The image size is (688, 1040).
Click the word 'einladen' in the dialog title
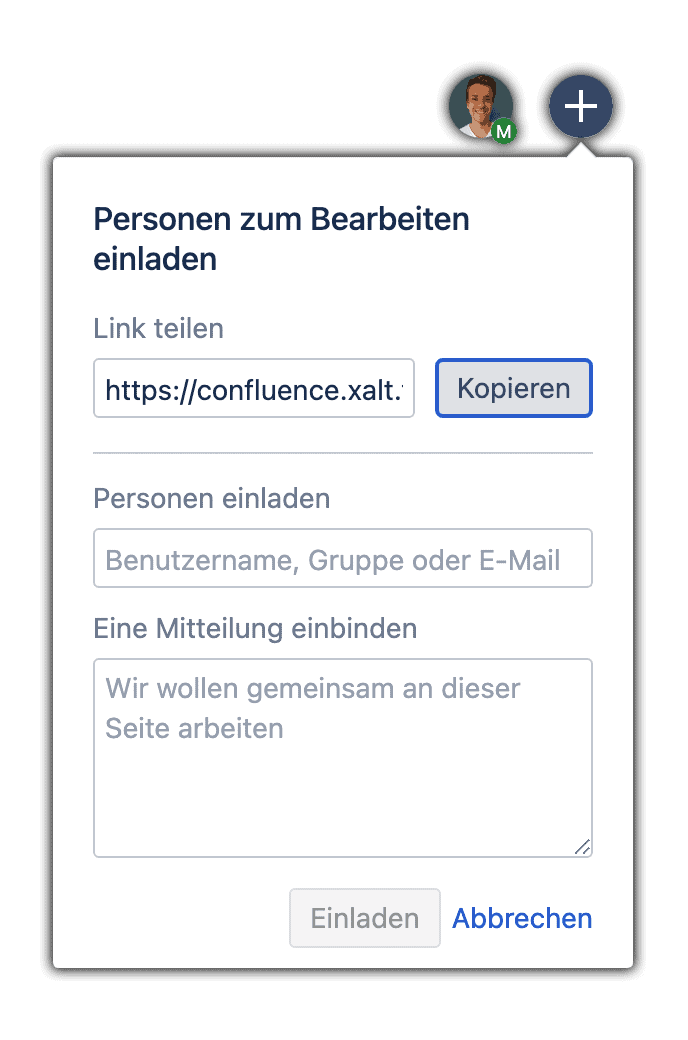[x=155, y=259]
